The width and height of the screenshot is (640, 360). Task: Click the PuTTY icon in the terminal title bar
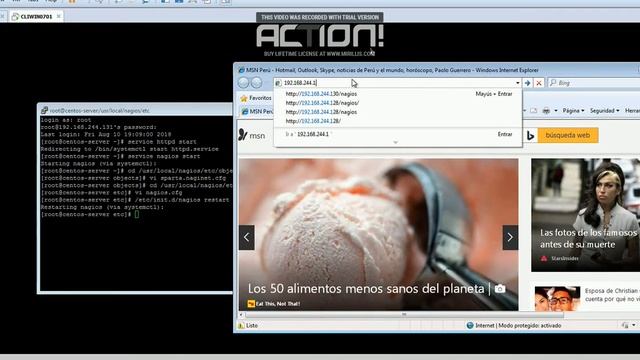tap(44, 110)
